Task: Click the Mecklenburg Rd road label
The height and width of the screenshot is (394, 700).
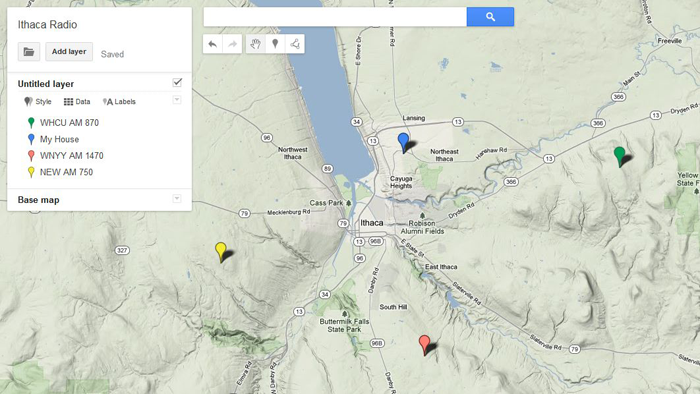Action: click(288, 212)
